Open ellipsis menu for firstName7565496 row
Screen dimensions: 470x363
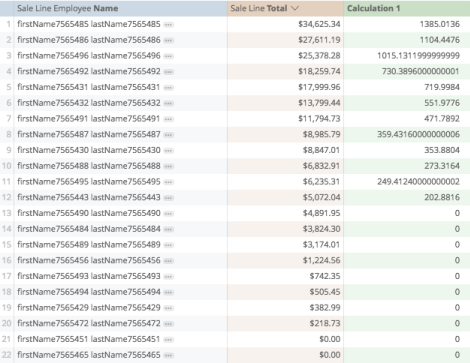pyautogui.click(x=169, y=56)
